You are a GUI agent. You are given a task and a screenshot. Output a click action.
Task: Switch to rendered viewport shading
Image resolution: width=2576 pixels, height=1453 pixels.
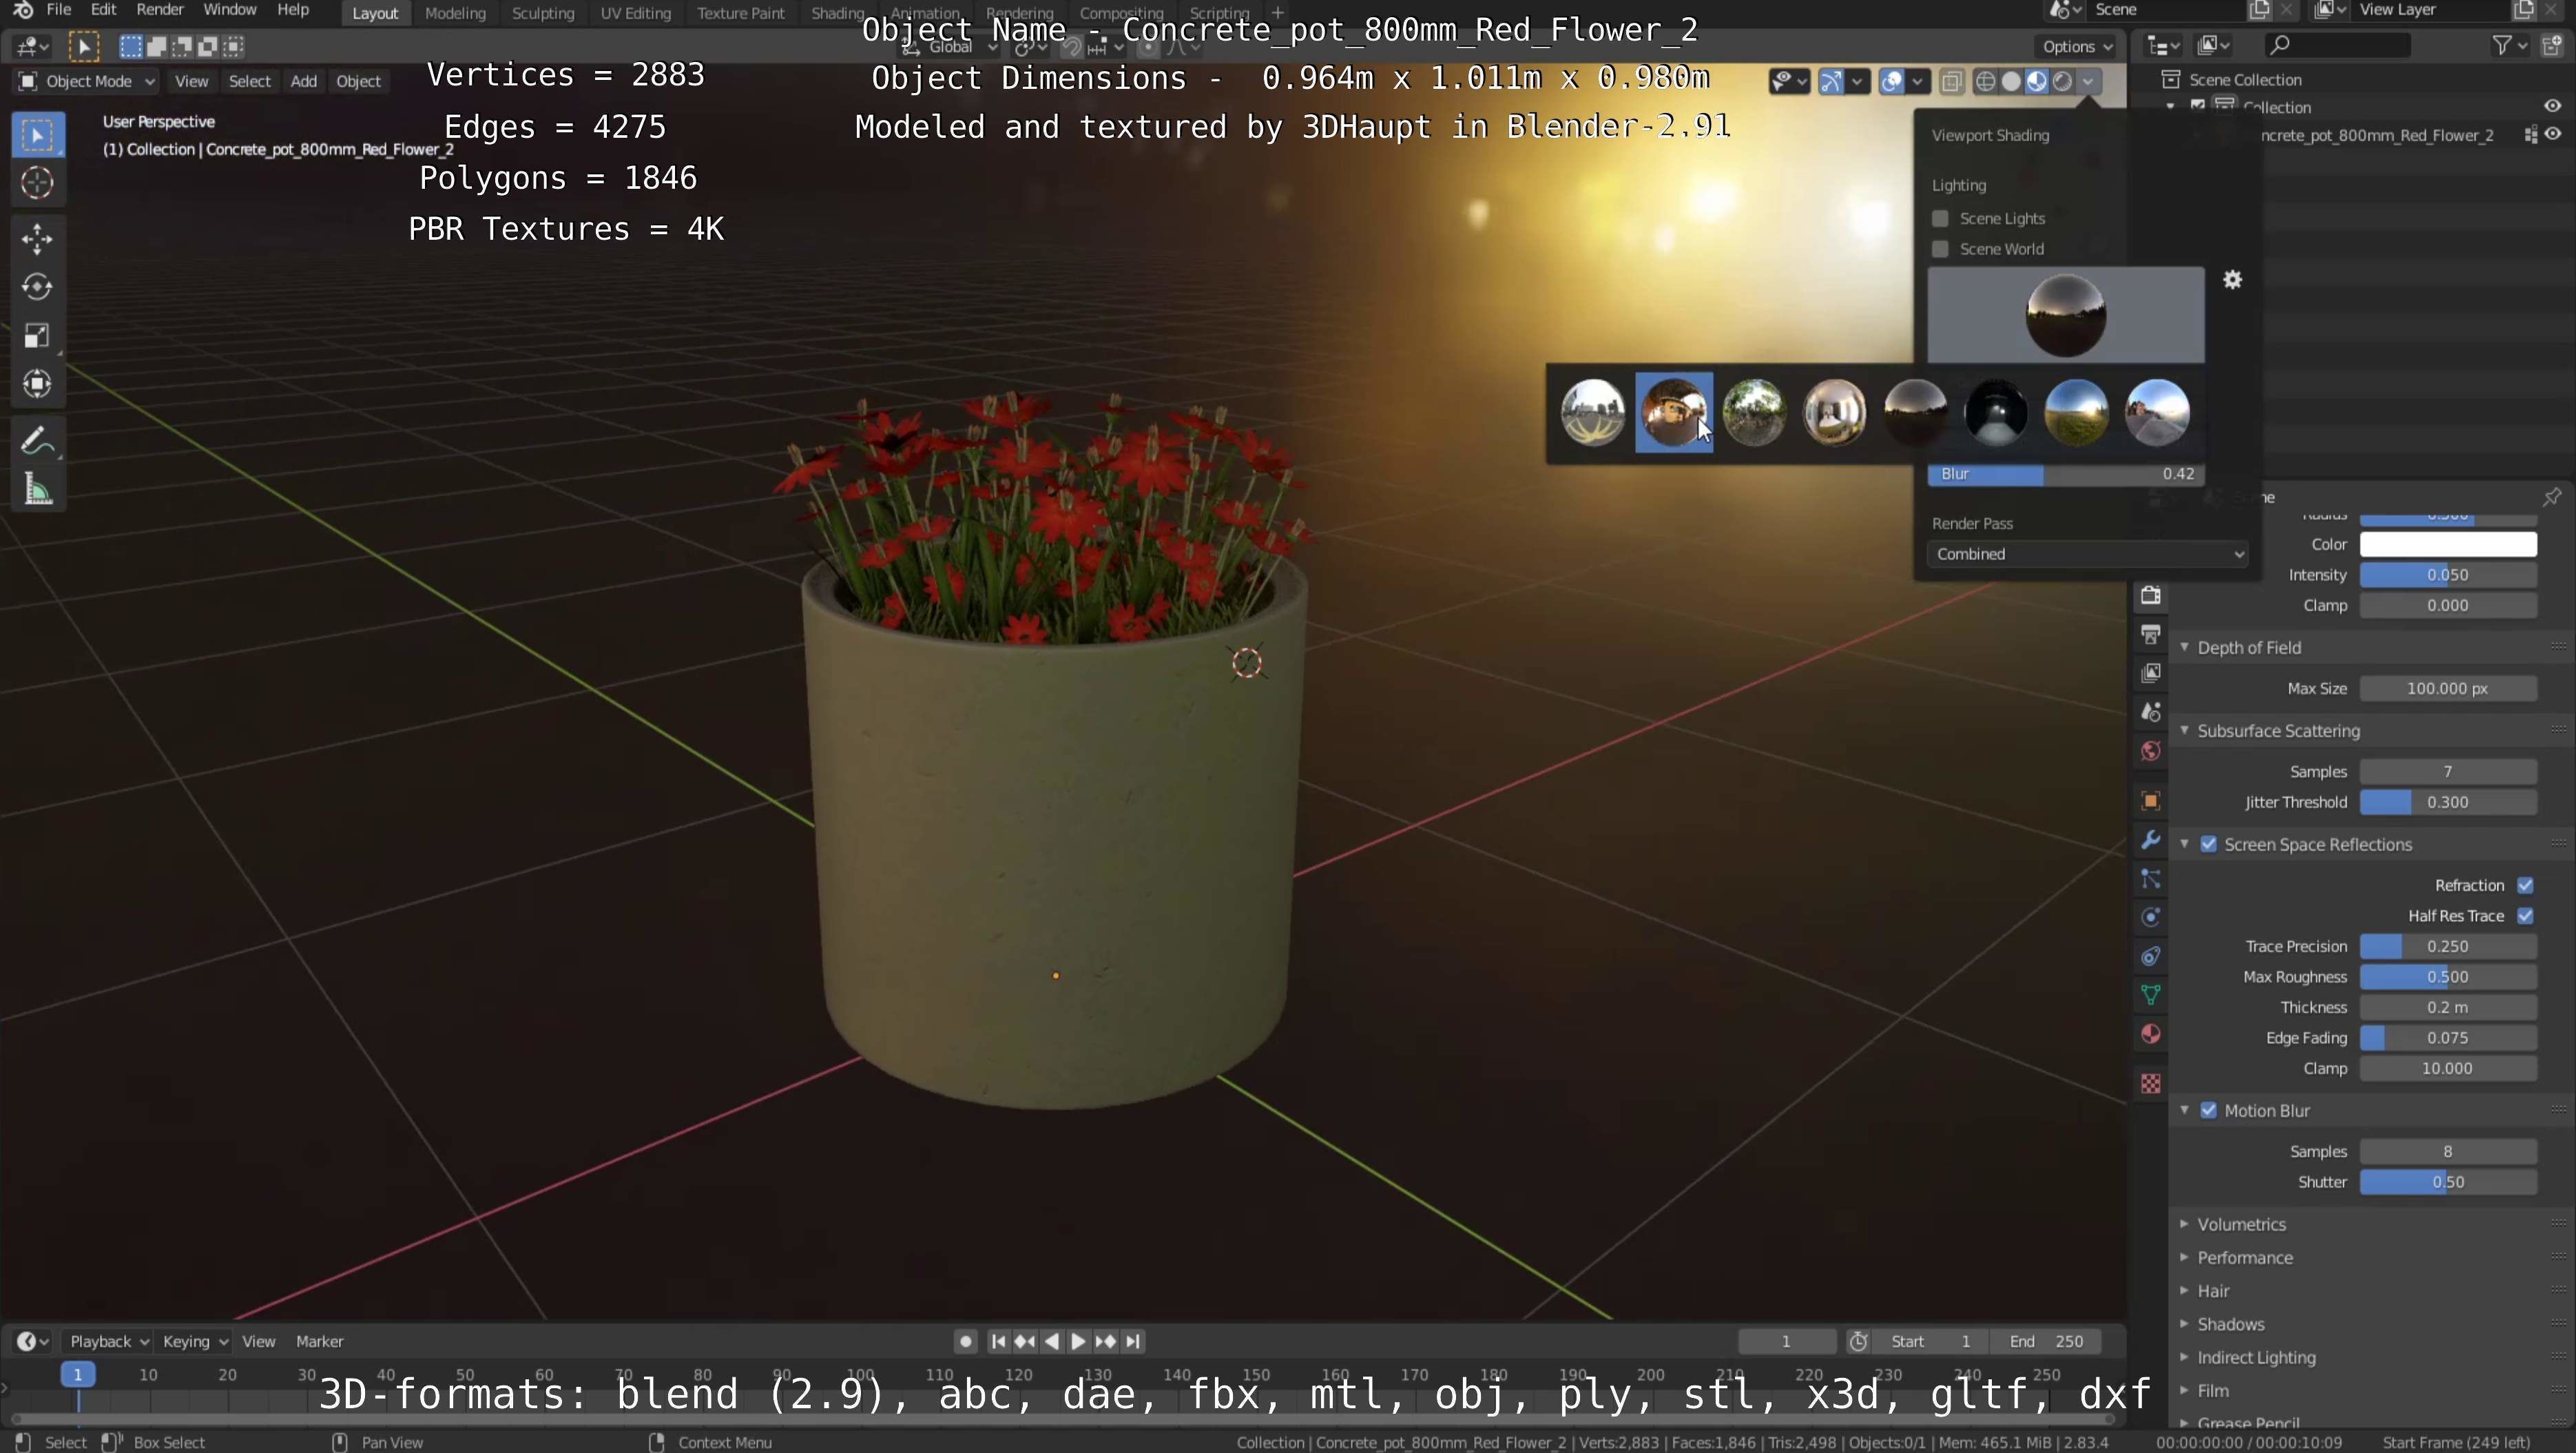coord(2063,82)
